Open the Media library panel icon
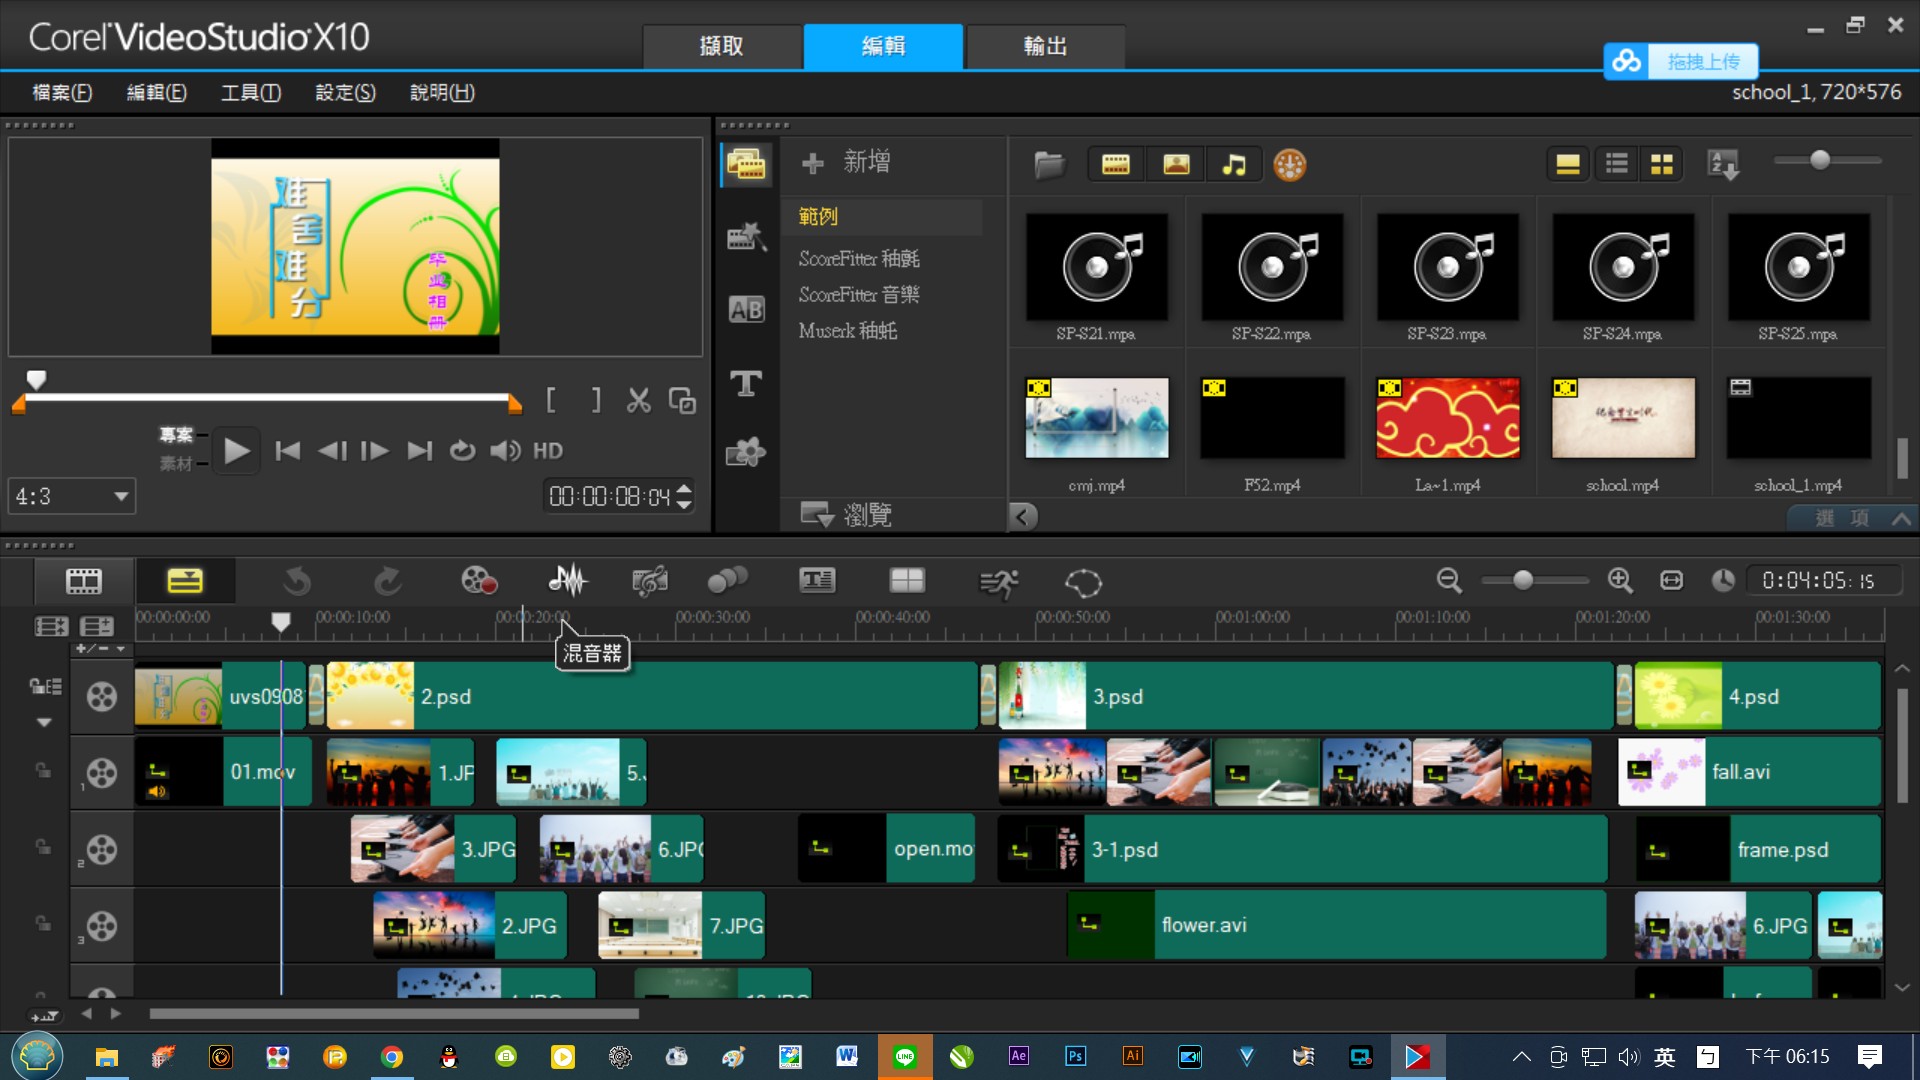This screenshot has height=1080, width=1920. pyautogui.click(x=746, y=165)
